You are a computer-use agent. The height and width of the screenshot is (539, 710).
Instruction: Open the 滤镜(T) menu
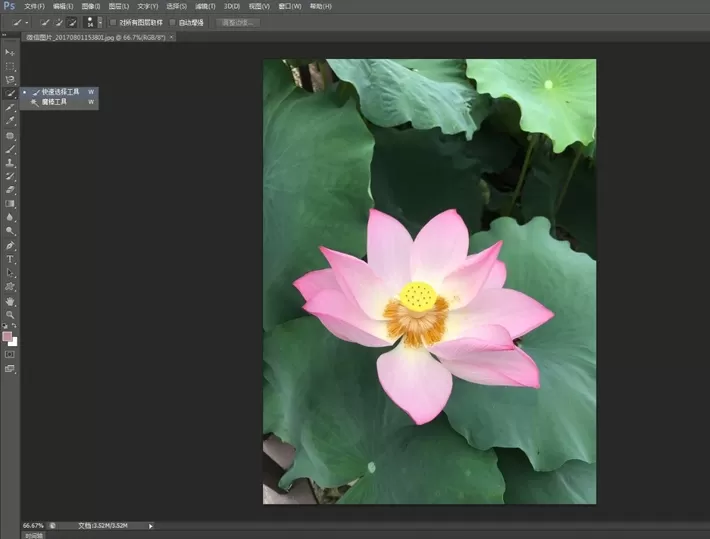[205, 6]
